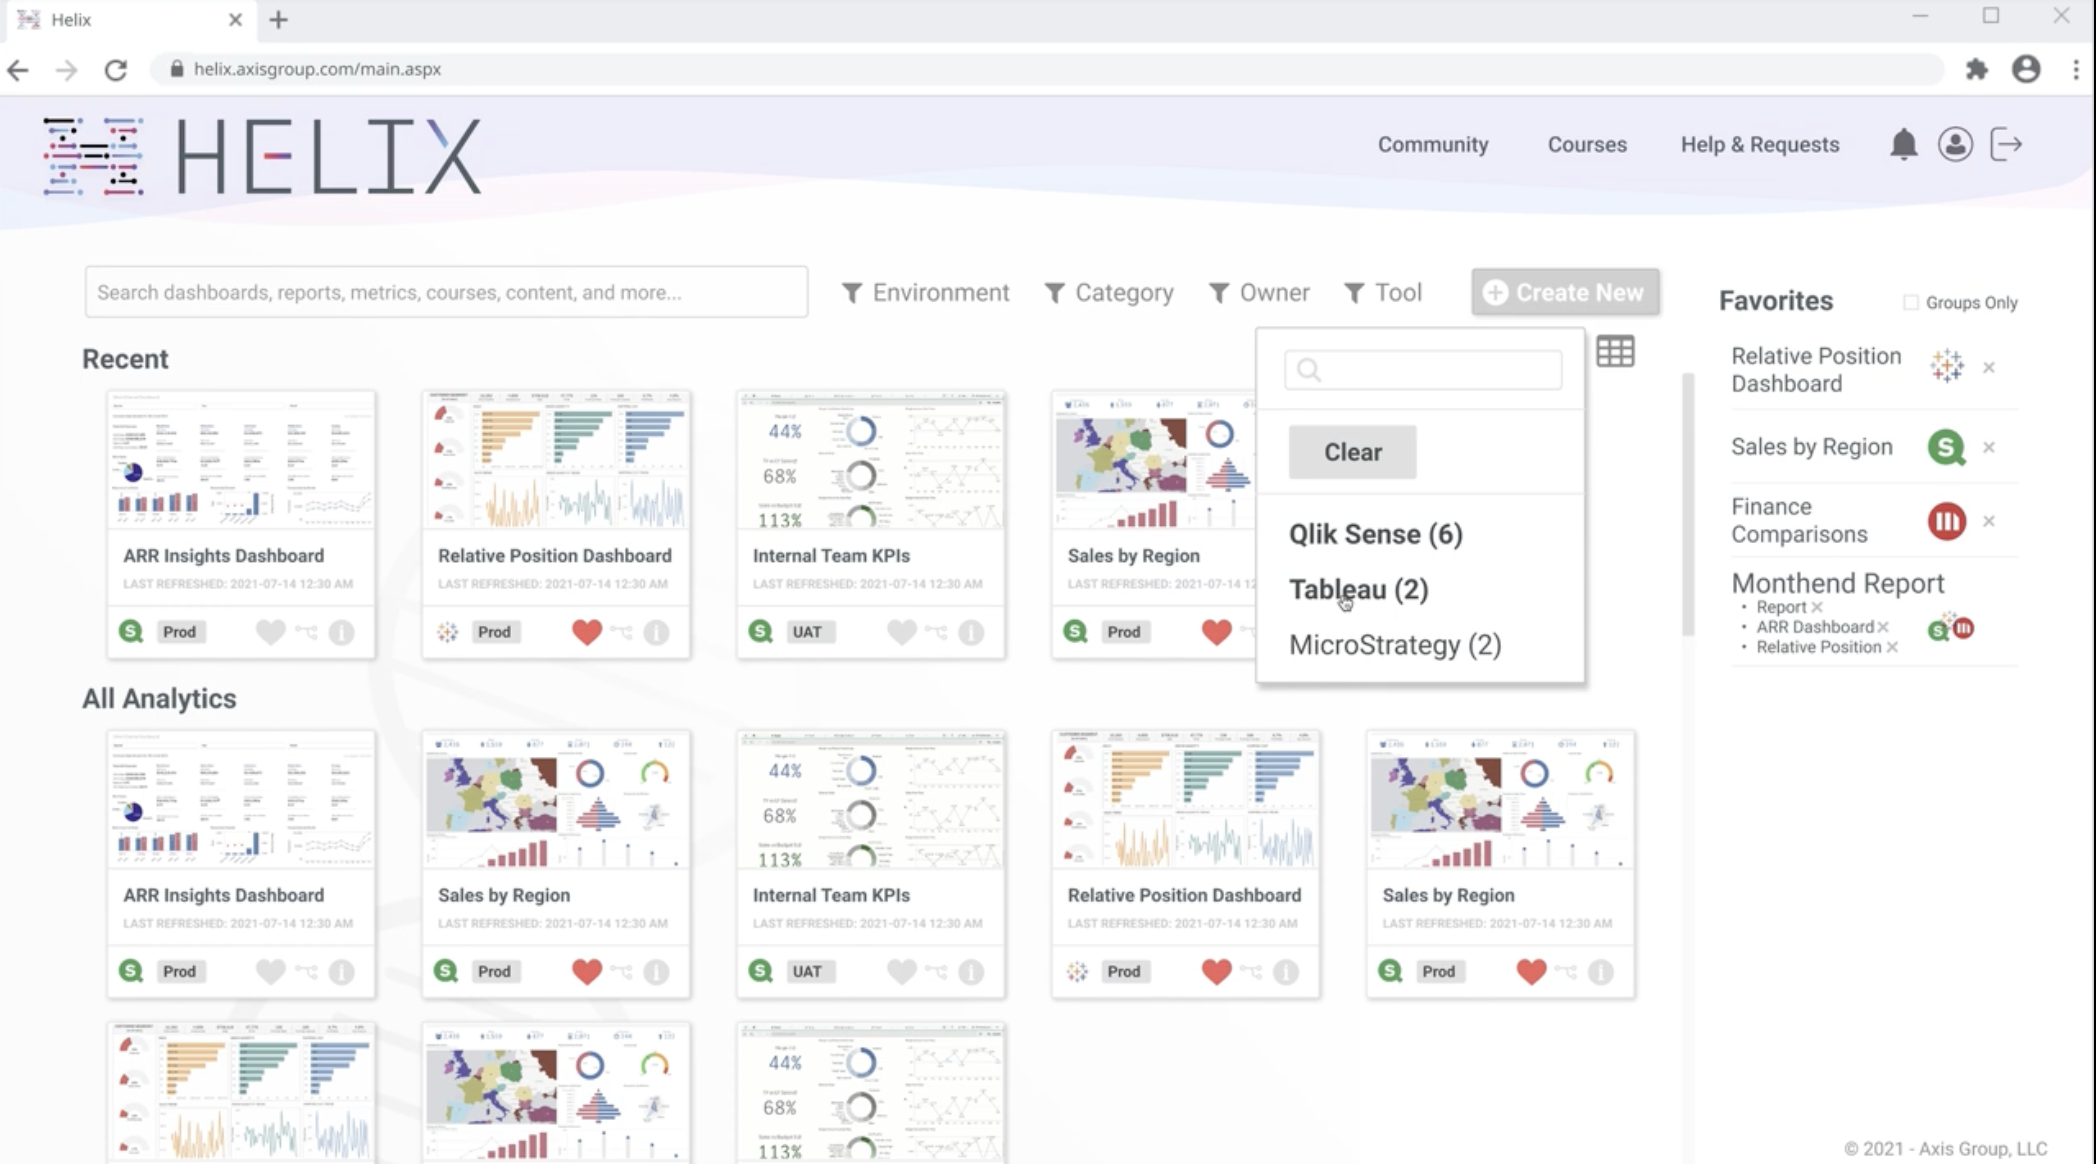Image resolution: width=2096 pixels, height=1164 pixels.
Task: Click the notification bell icon in header
Action: click(1903, 145)
